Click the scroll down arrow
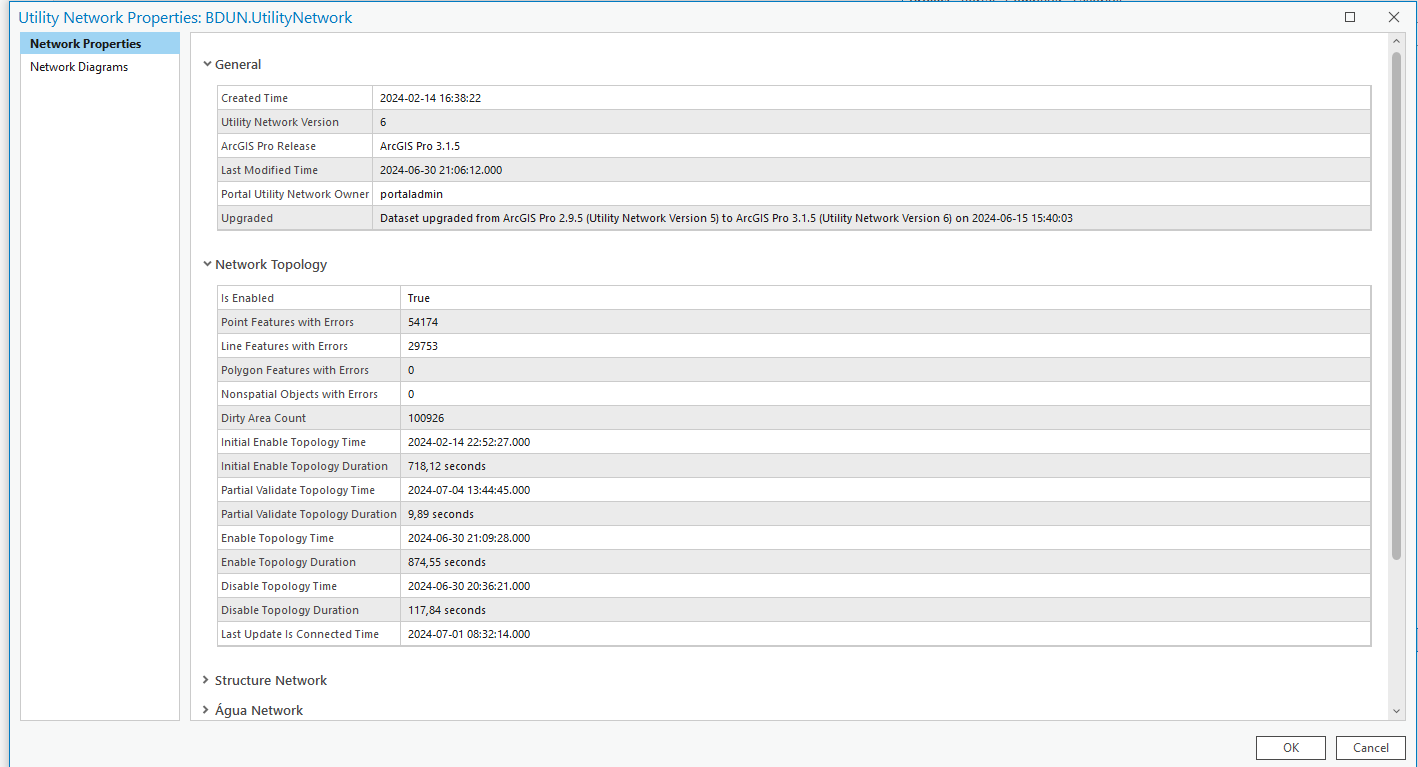Screen dimensions: 1418x767 click(1396, 711)
